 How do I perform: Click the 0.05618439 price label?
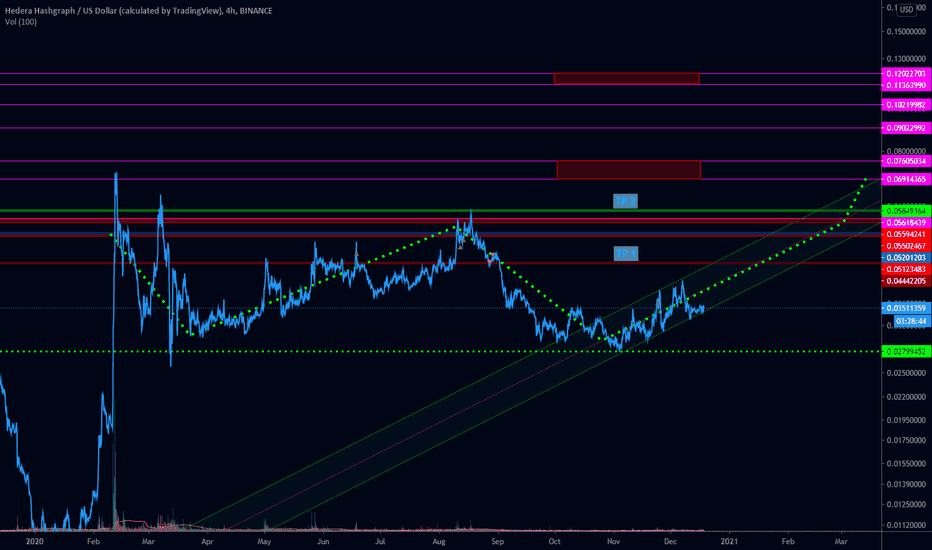906,222
